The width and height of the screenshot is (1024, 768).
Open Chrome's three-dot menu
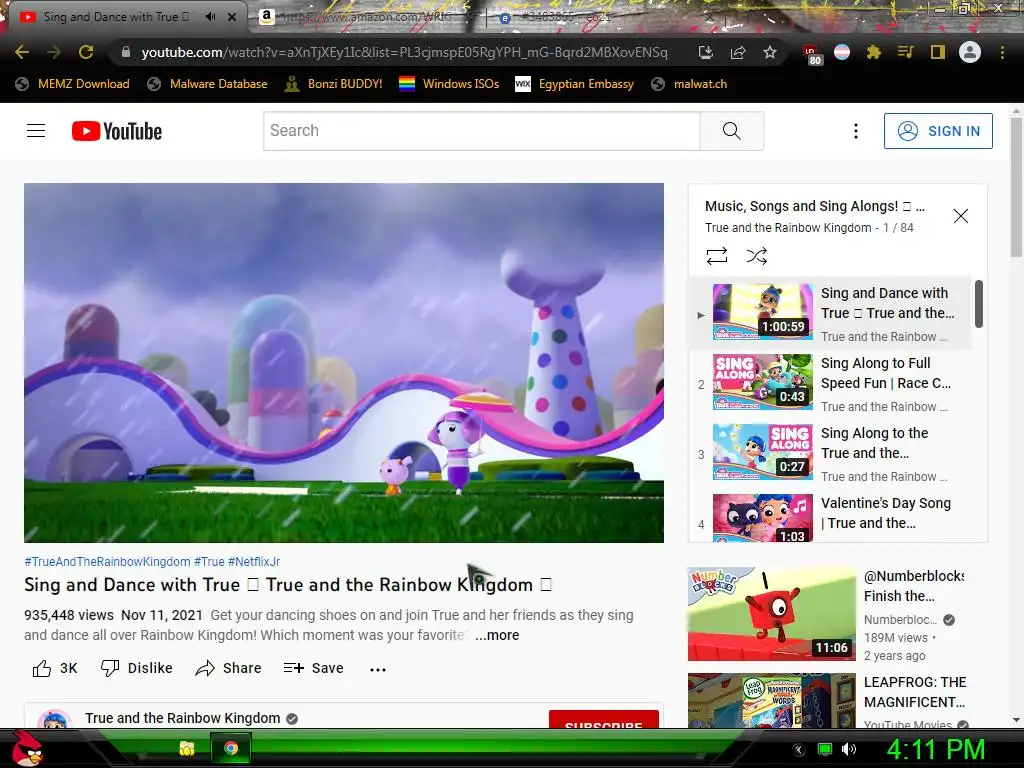[x=1002, y=52]
